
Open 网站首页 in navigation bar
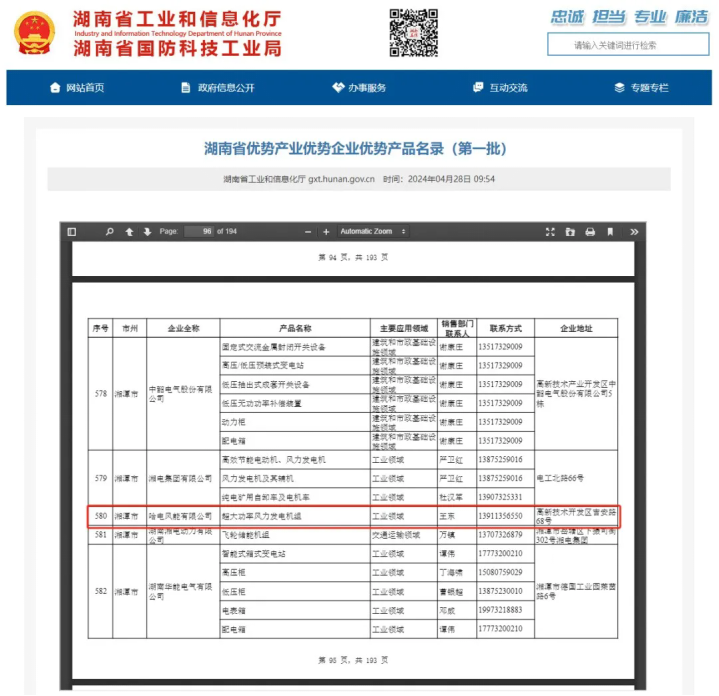pos(77,88)
